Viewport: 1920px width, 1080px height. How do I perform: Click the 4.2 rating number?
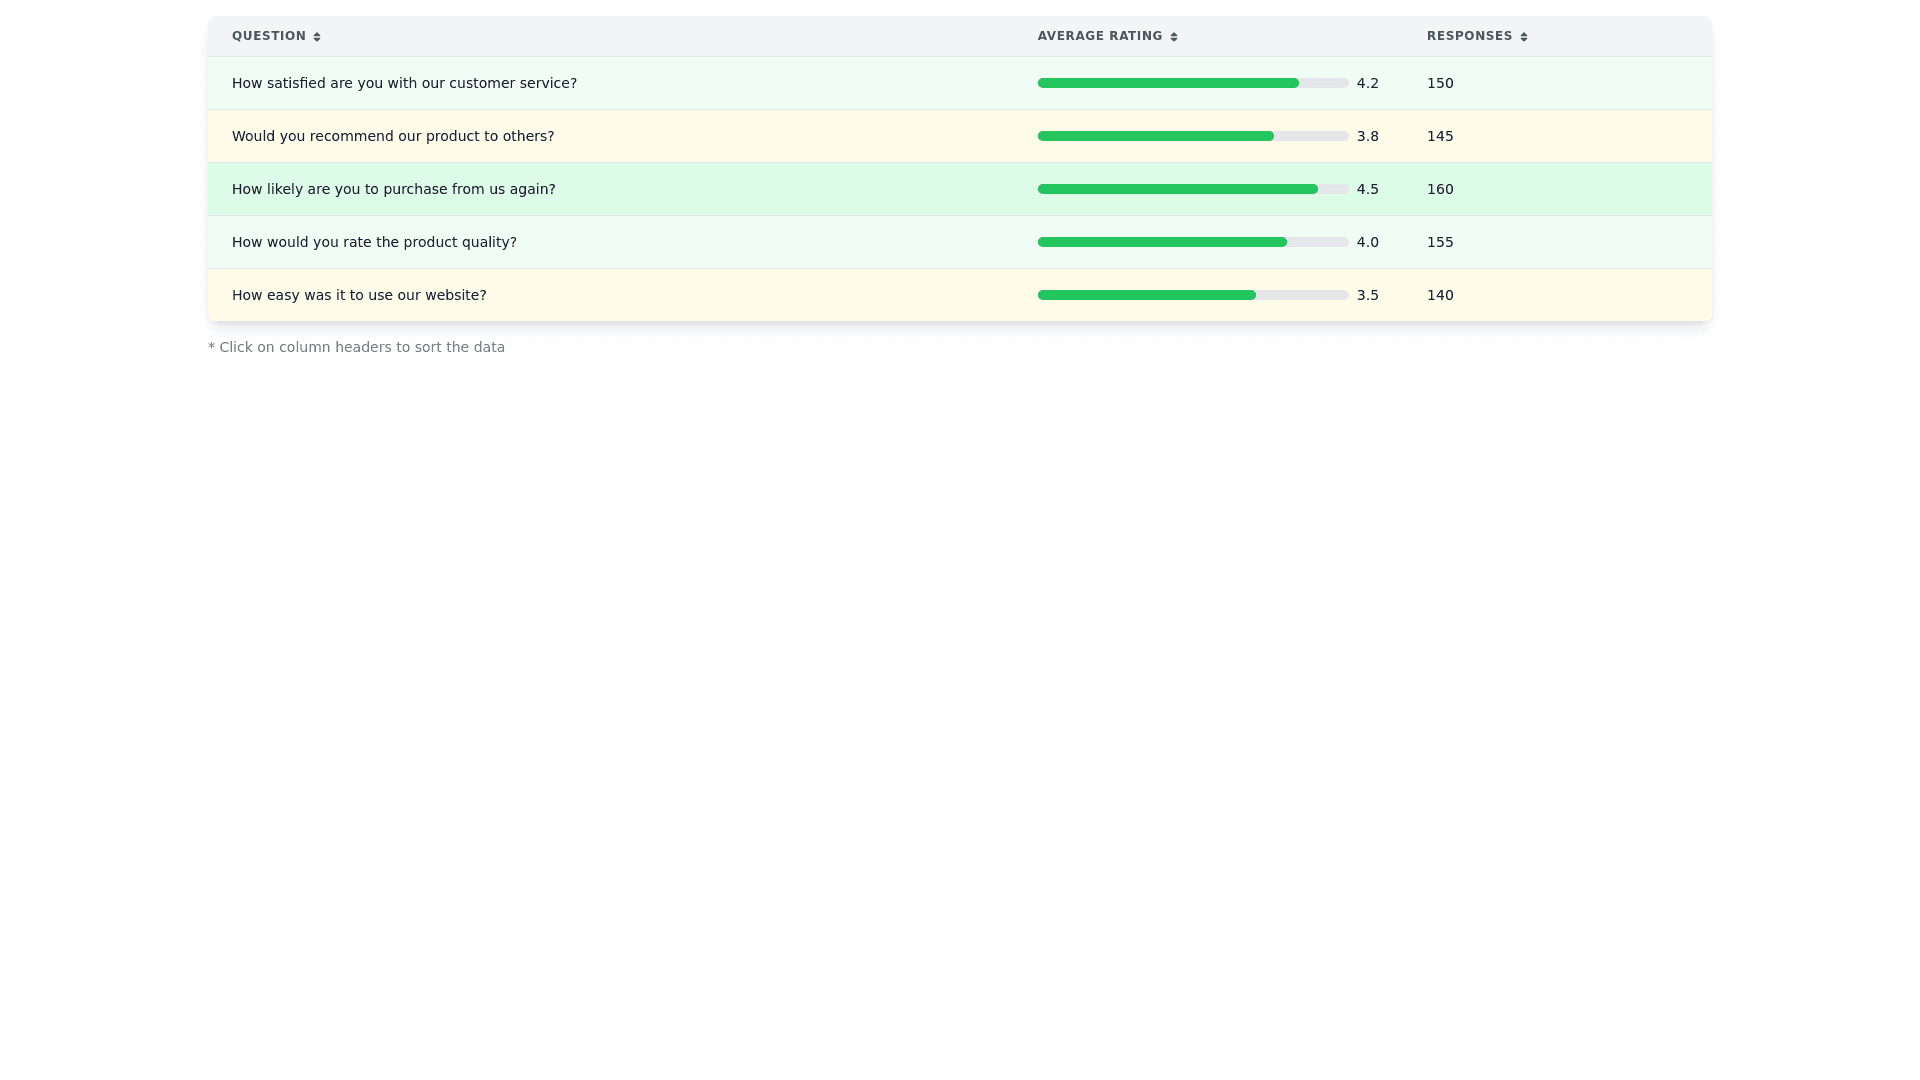click(1367, 83)
